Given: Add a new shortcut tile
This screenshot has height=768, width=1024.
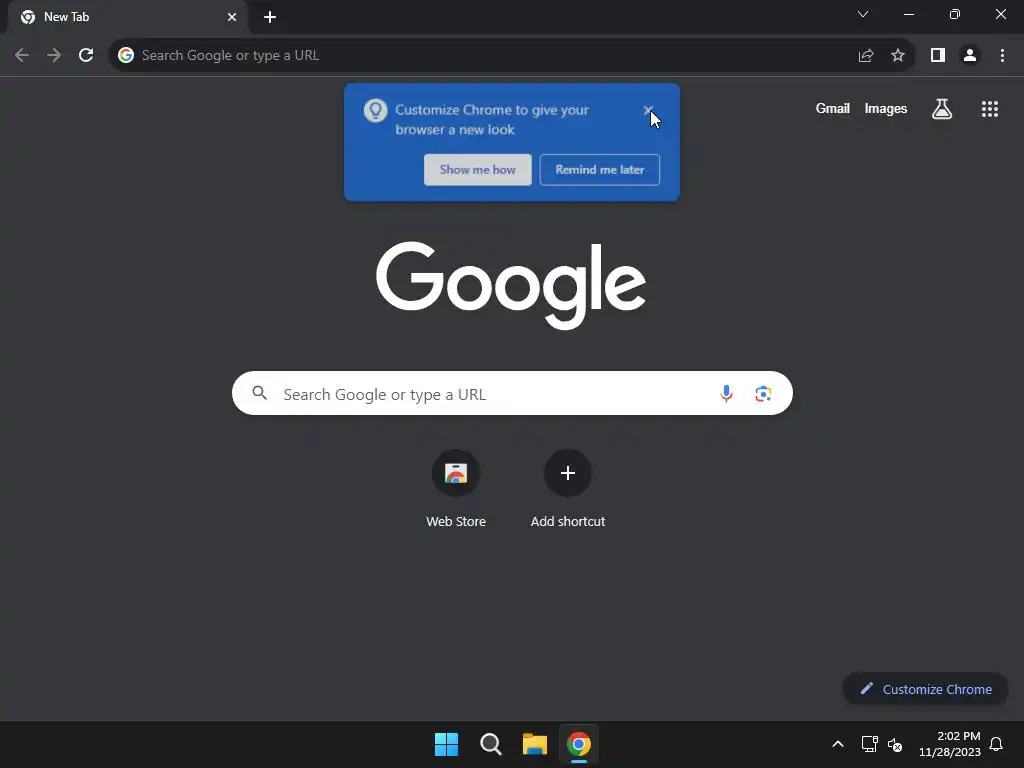Looking at the screenshot, I should 568,489.
